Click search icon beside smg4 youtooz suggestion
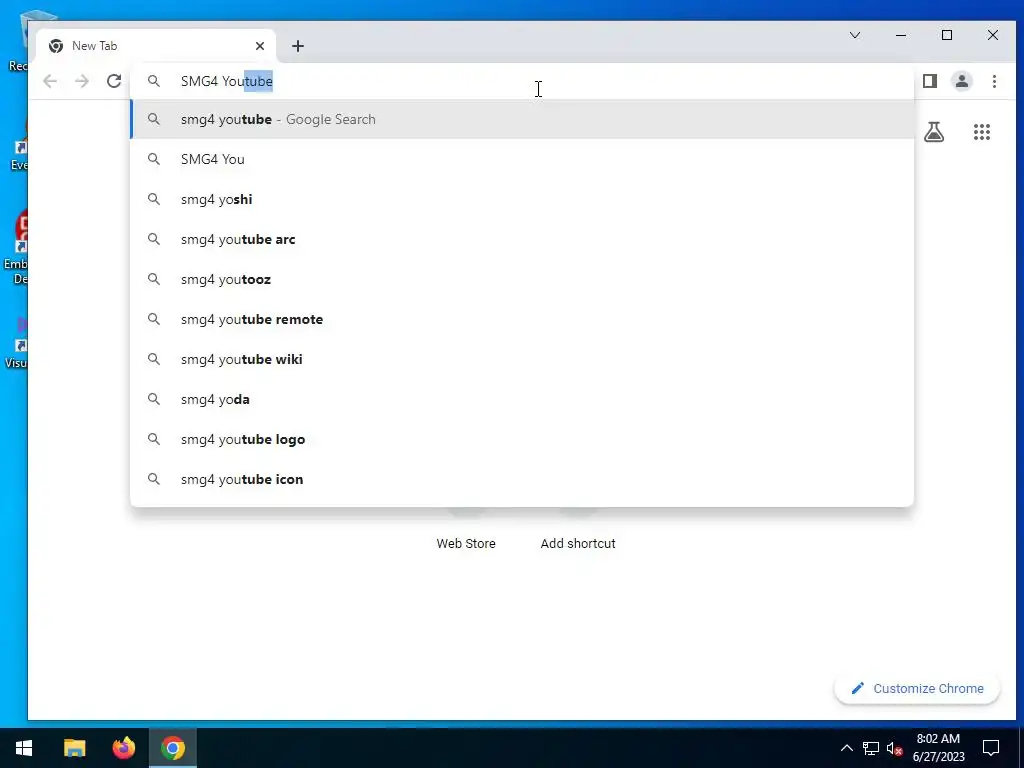1024x768 pixels. (153, 279)
